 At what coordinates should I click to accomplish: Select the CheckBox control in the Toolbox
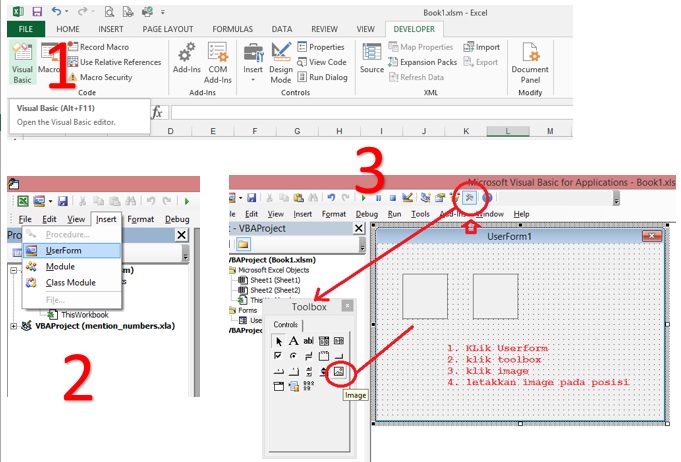[x=278, y=356]
